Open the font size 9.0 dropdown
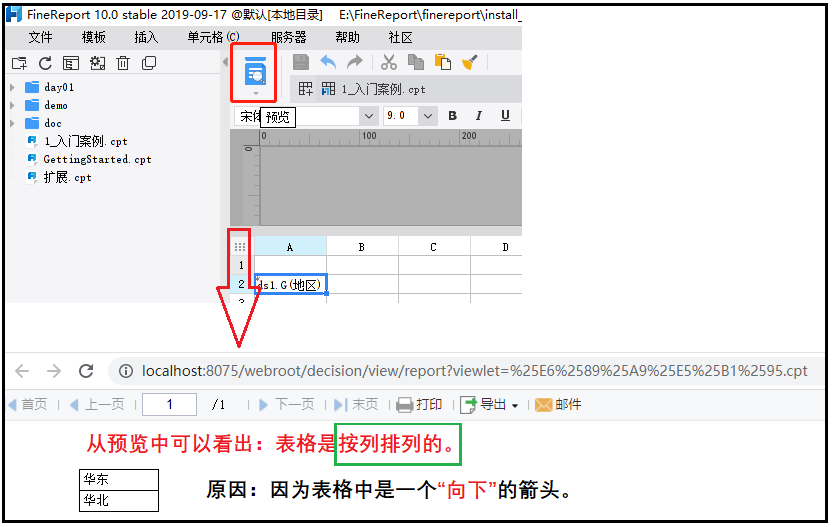 click(428, 116)
